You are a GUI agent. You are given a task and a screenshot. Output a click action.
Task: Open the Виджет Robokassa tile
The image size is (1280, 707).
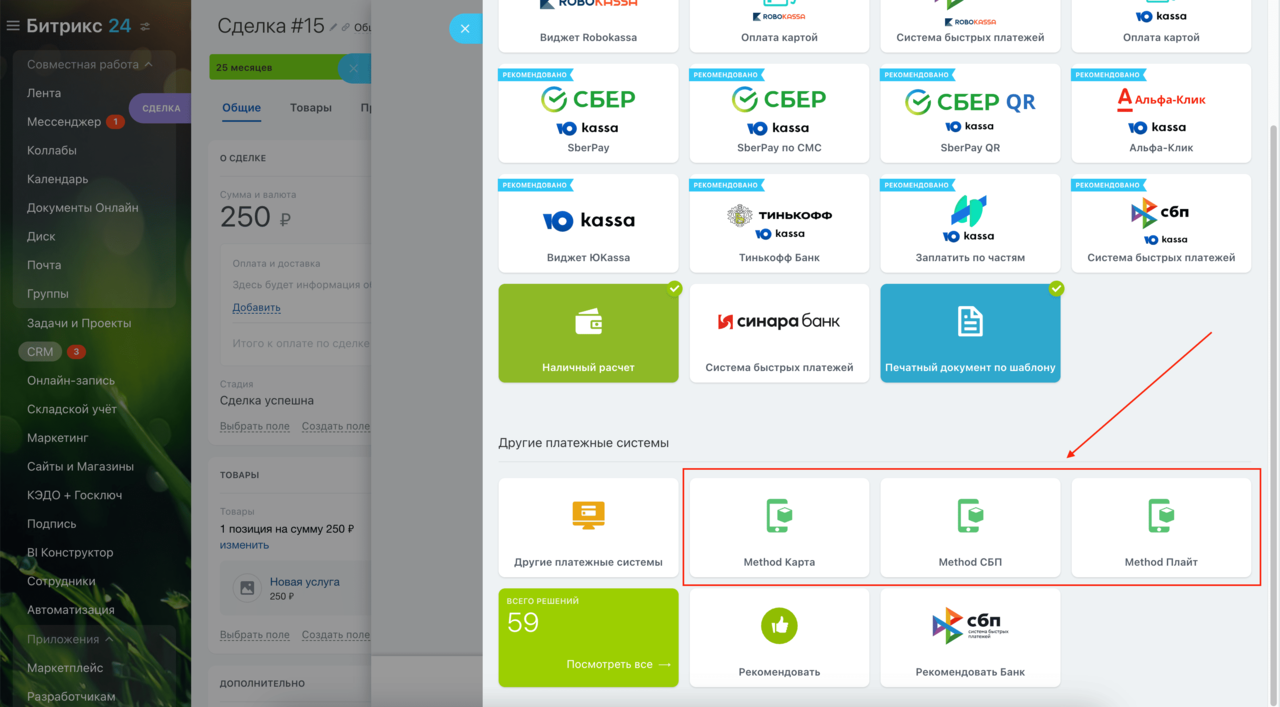[588, 26]
